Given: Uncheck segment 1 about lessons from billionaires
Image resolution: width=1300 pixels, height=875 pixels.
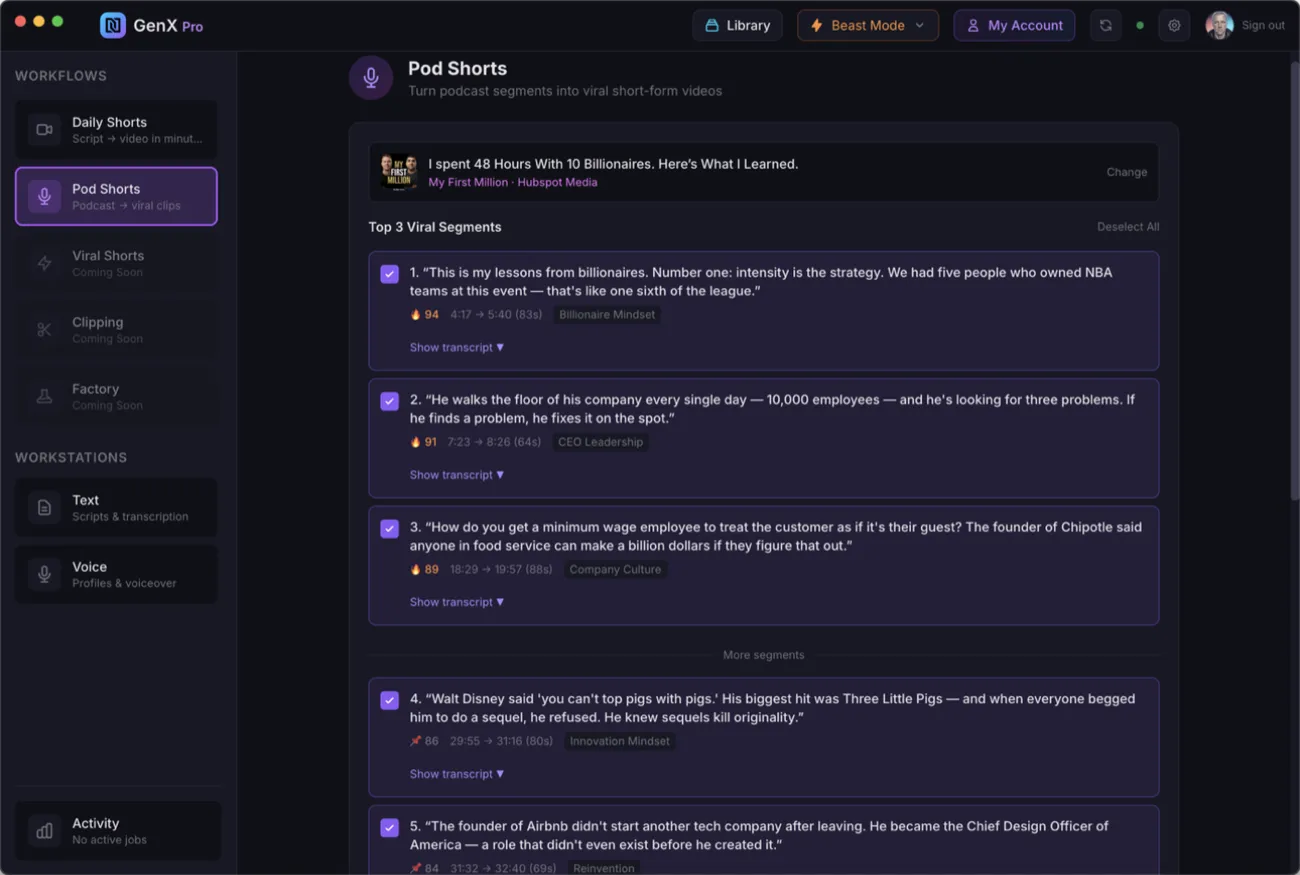Looking at the screenshot, I should point(390,274).
